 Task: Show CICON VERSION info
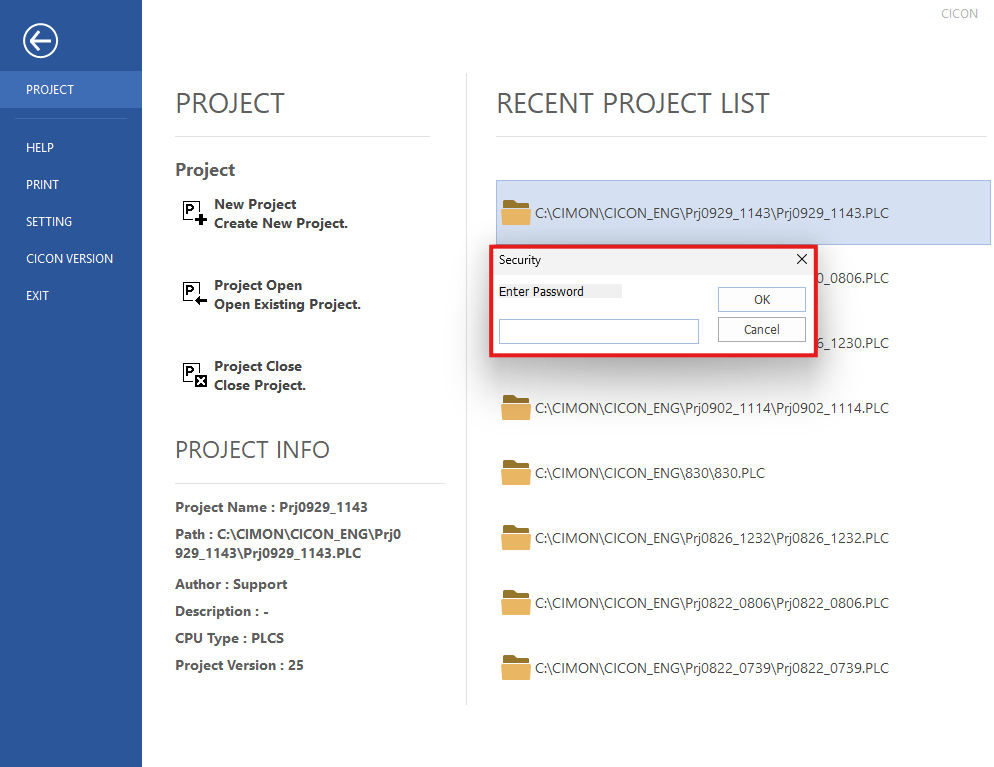coord(69,259)
